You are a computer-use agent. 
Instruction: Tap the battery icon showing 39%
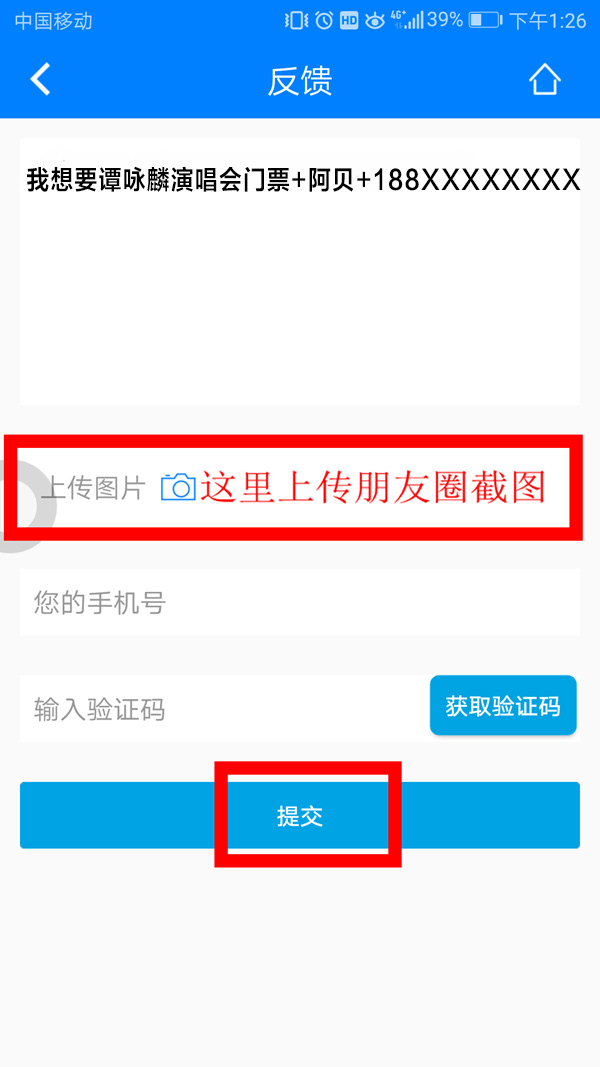coord(486,20)
